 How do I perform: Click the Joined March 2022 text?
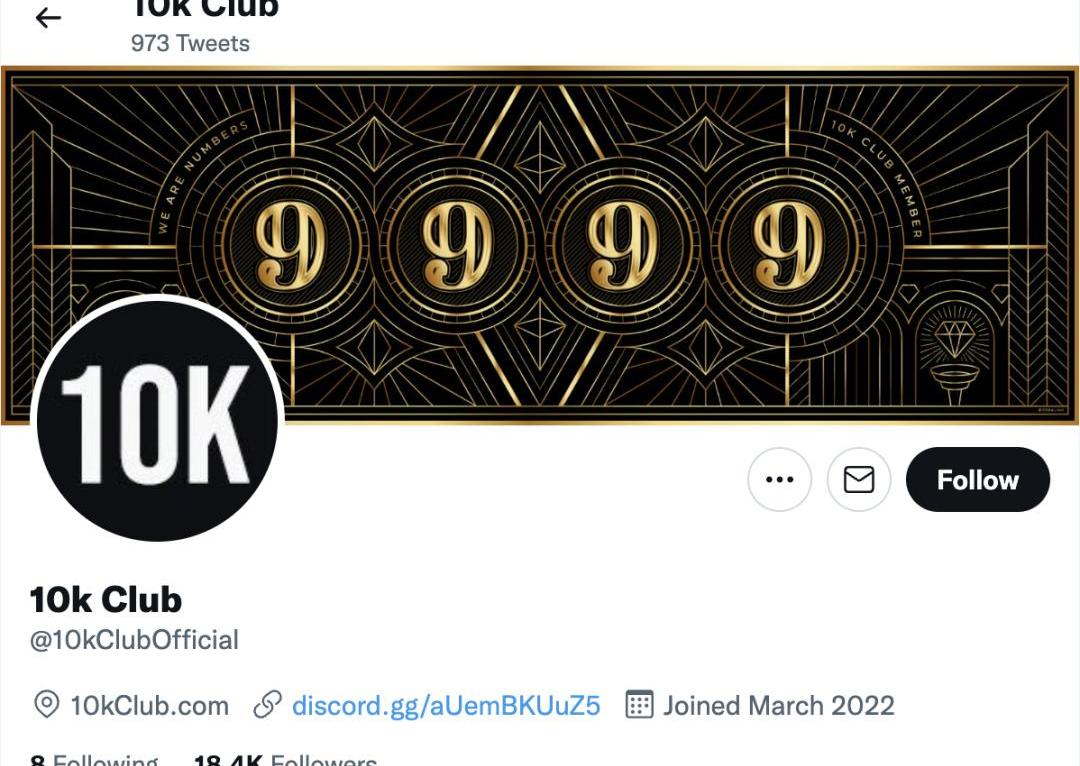tap(778, 706)
